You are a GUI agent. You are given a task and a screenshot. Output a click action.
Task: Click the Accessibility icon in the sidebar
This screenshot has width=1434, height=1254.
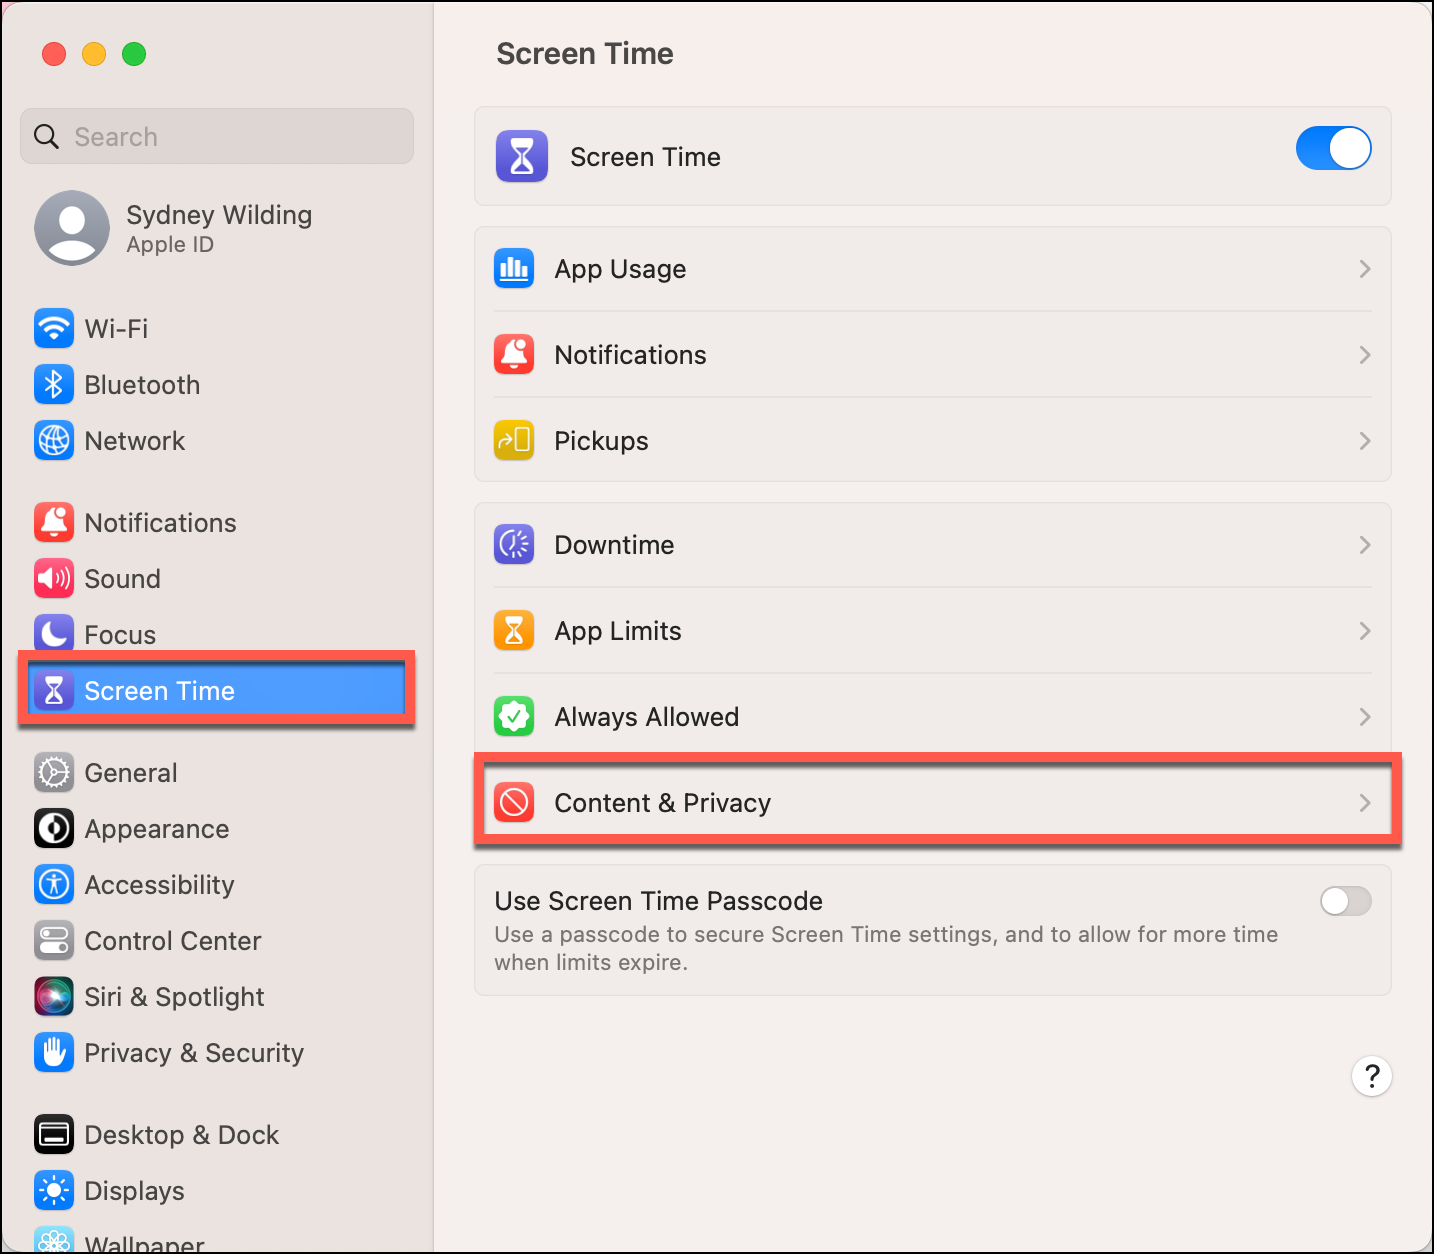click(54, 884)
